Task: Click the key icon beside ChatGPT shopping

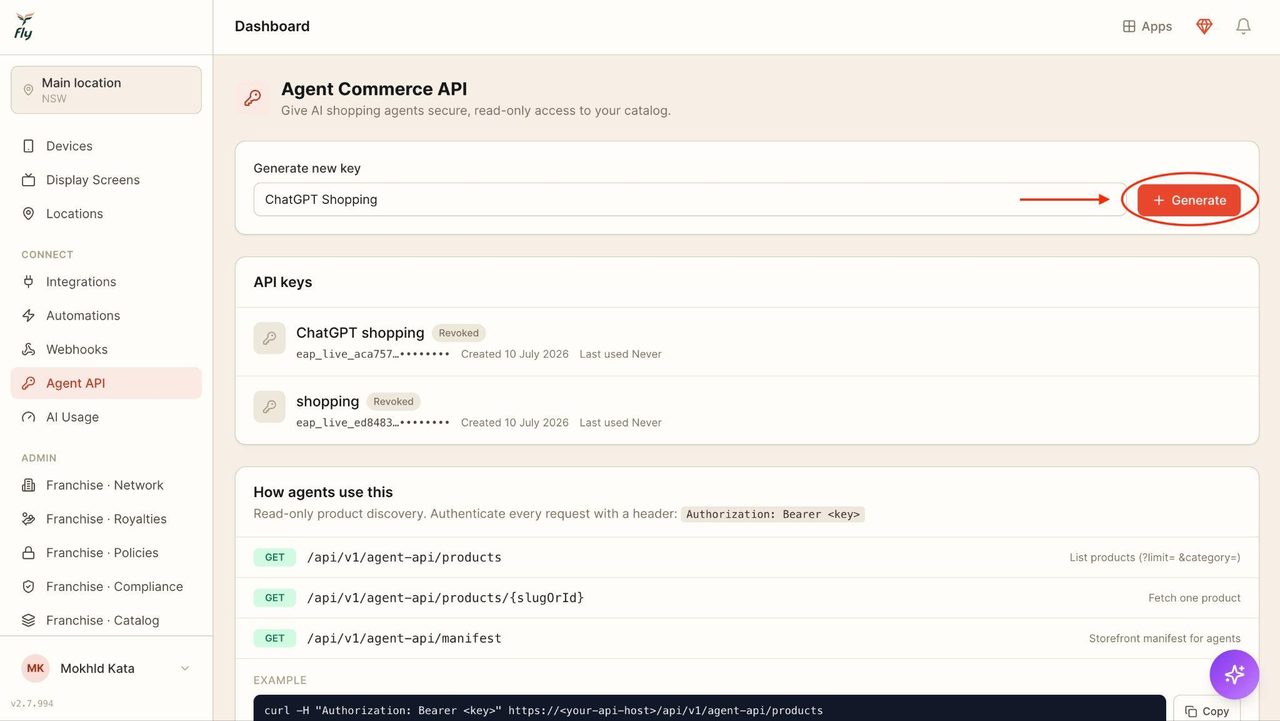Action: click(x=269, y=338)
